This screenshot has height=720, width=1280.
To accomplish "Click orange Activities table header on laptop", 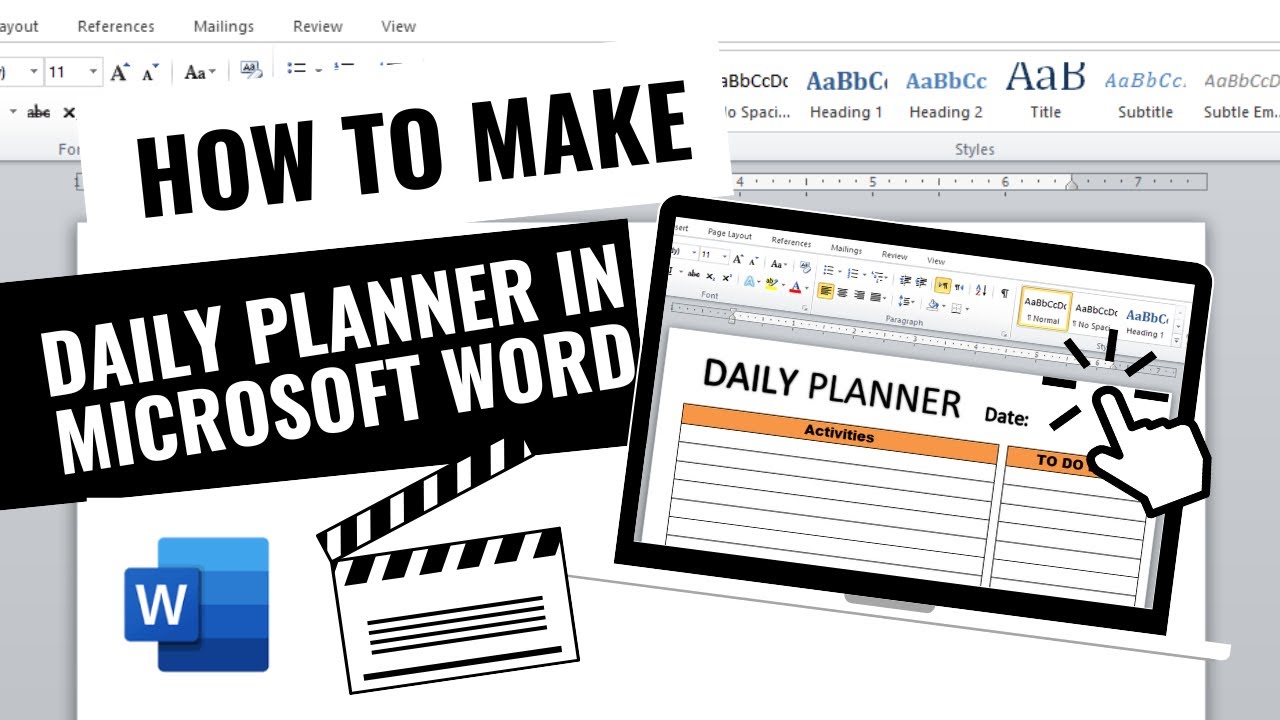I will pos(839,434).
